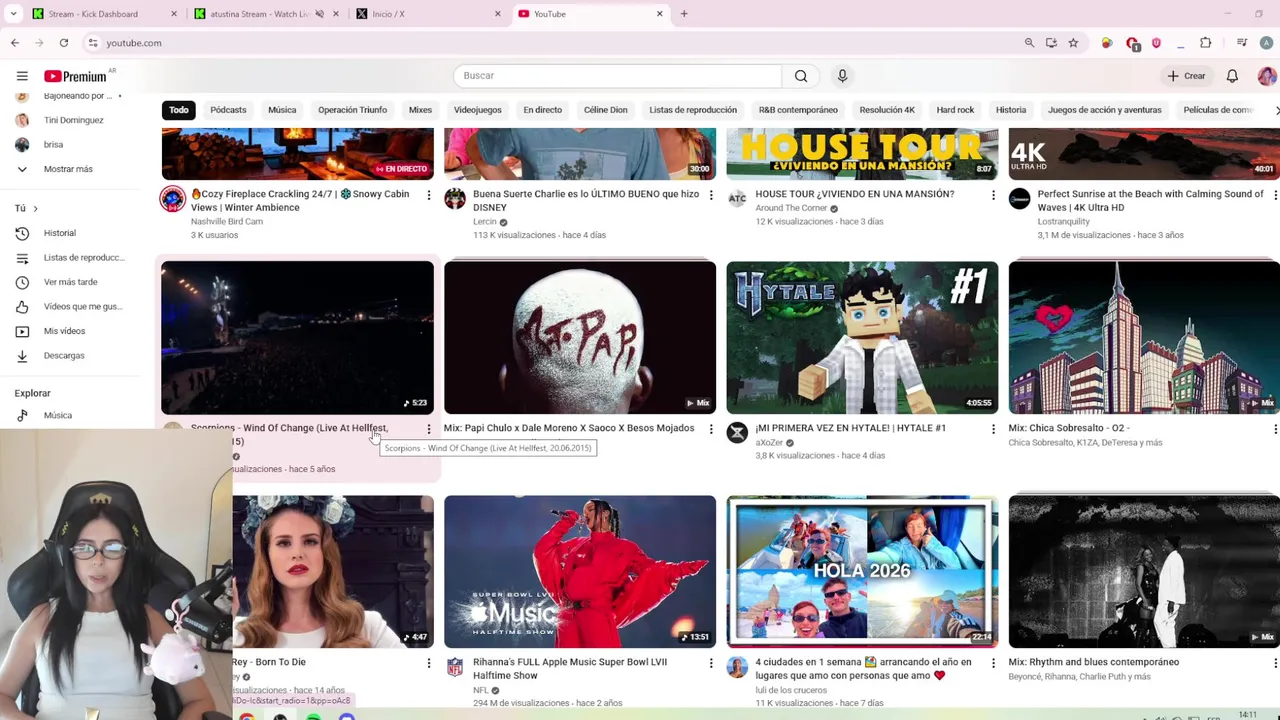Open the Hytale #1 video thumbnail
Viewport: 1280px width, 720px height.
tap(862, 337)
